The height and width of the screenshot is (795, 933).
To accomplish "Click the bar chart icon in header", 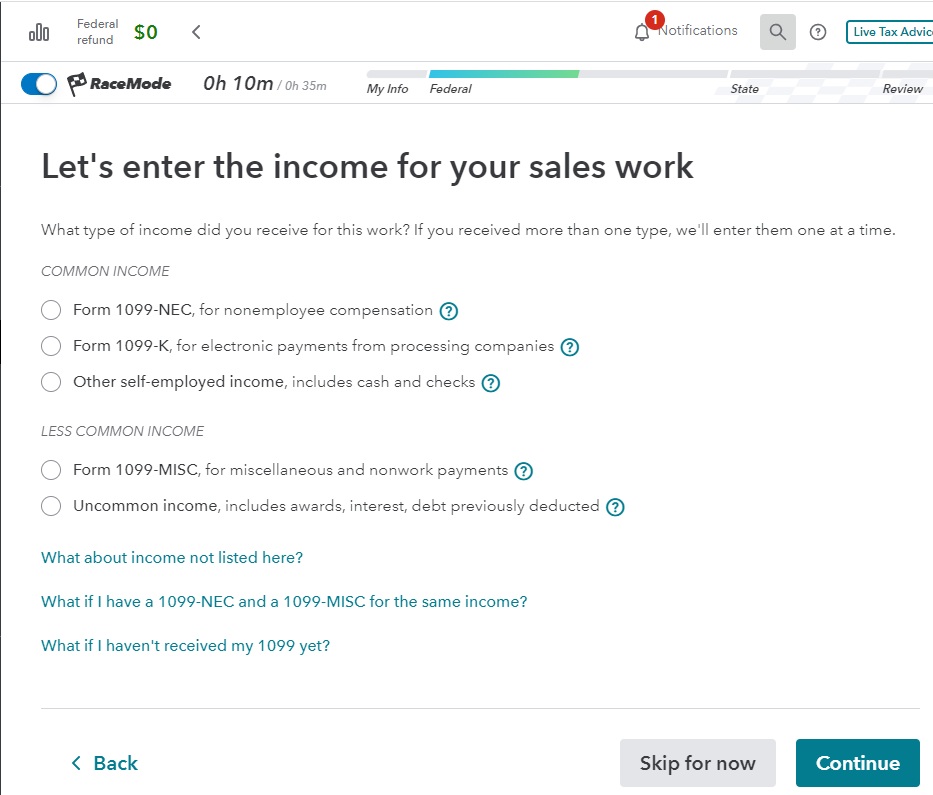I will pos(39,32).
